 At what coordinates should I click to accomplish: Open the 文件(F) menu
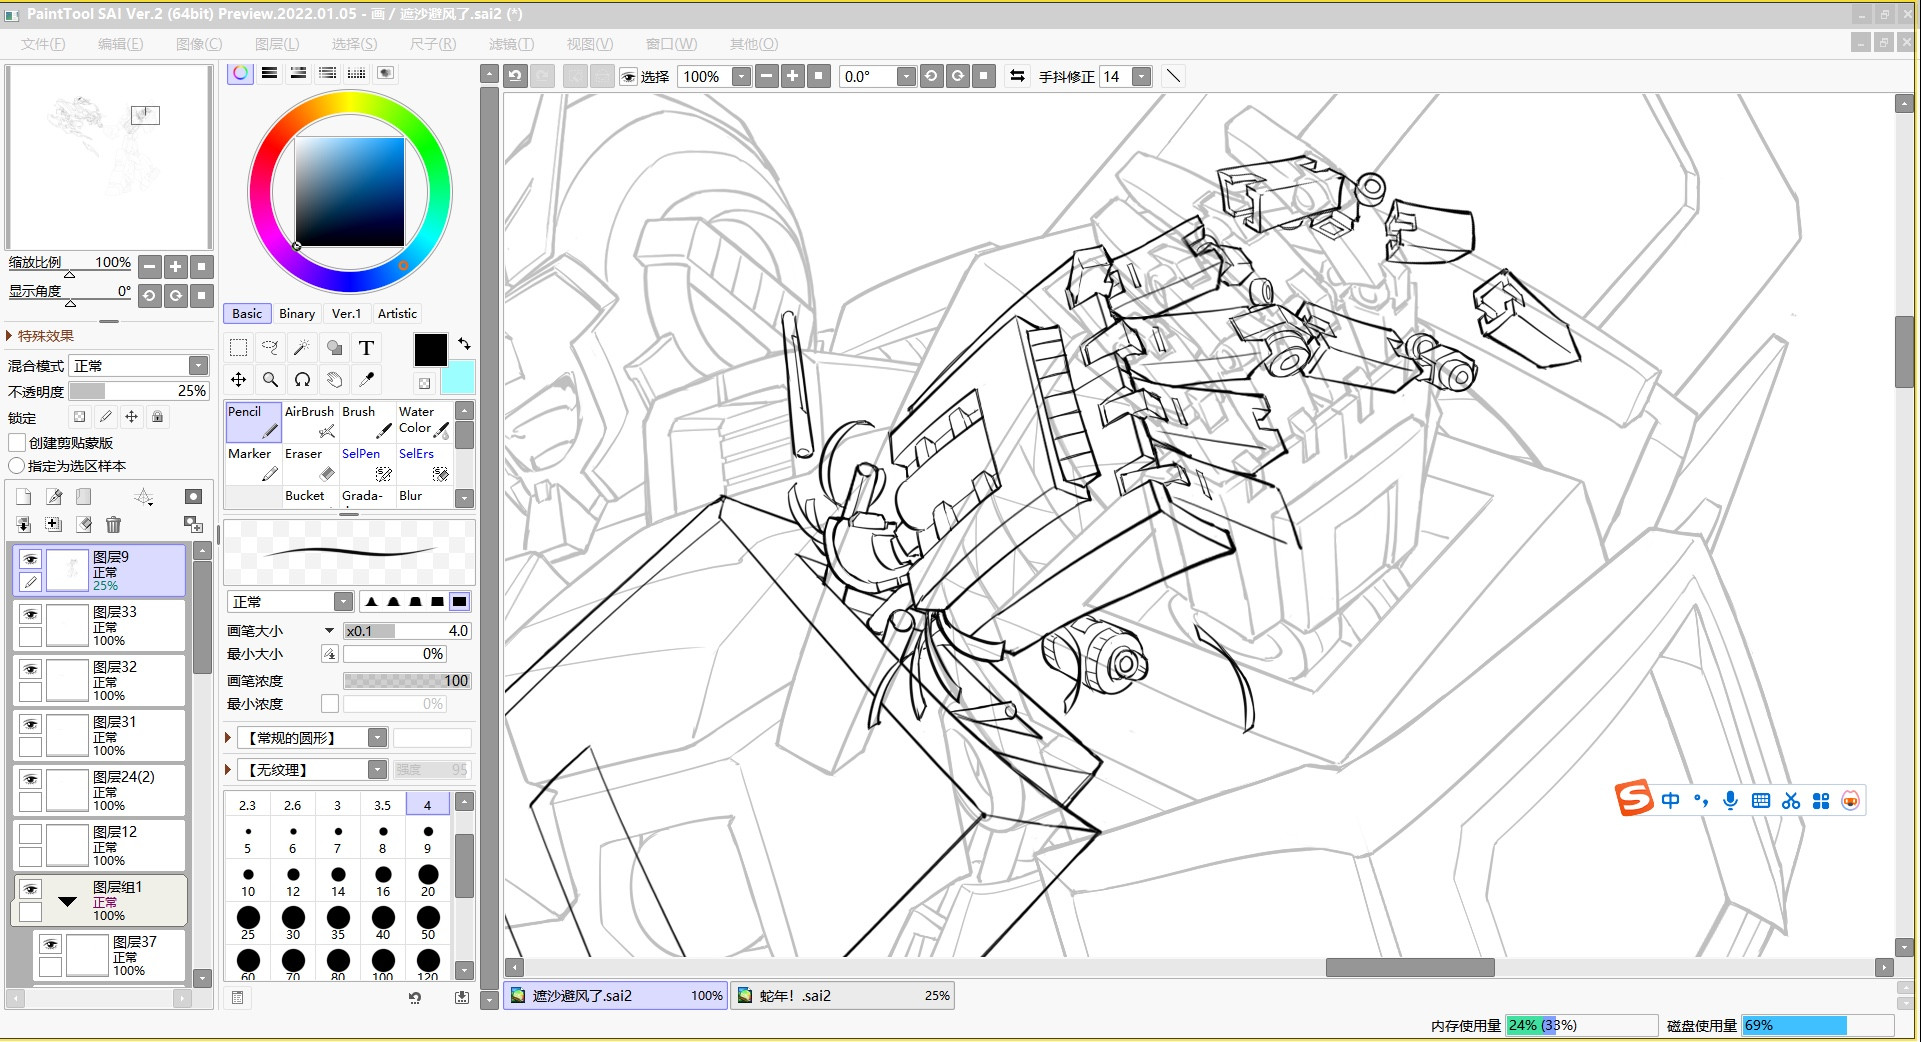(43, 44)
